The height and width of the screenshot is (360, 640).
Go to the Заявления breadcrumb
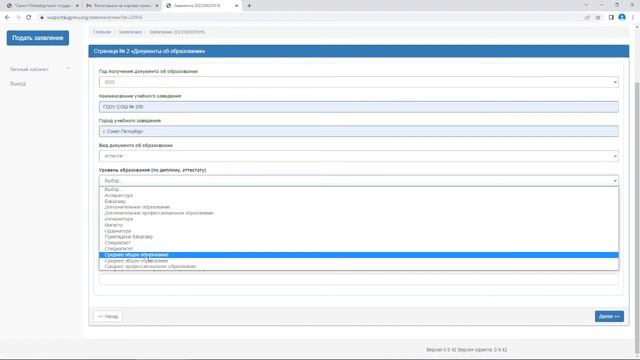(x=130, y=32)
